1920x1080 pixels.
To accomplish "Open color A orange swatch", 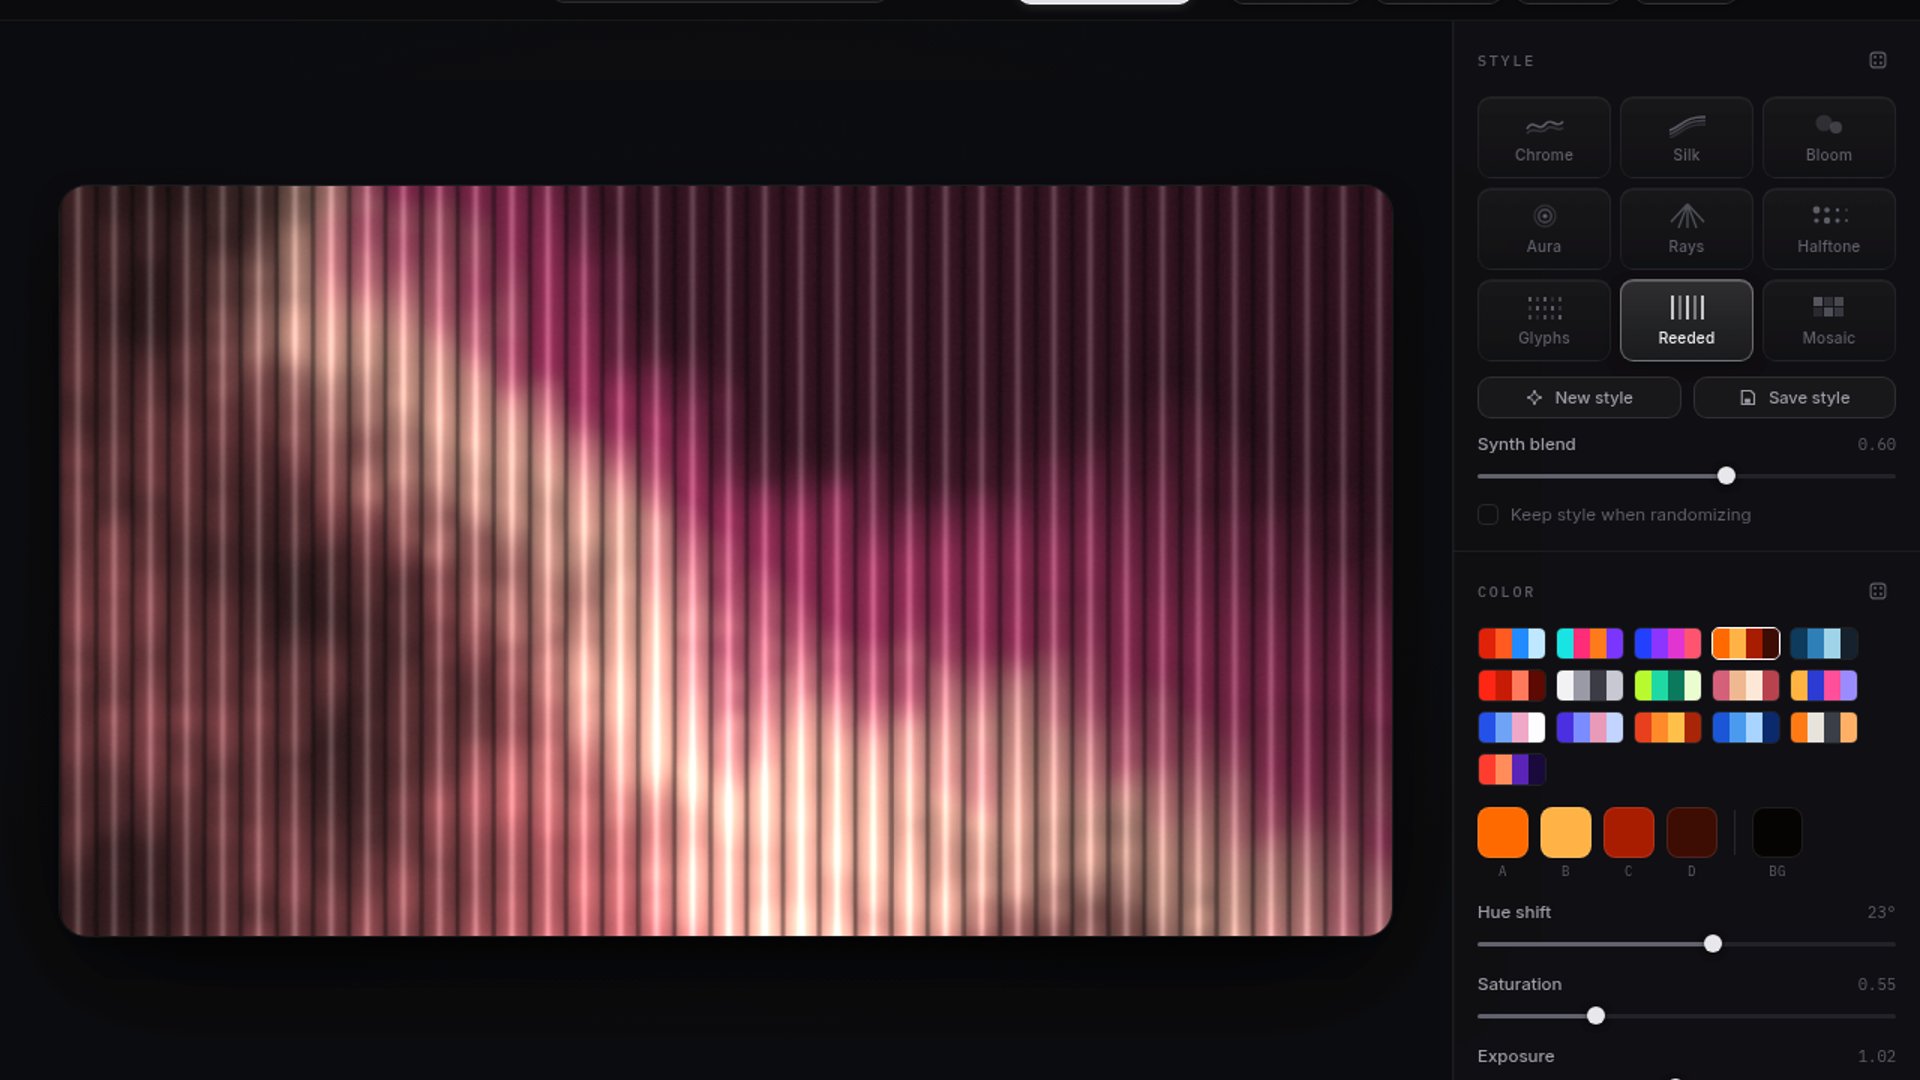I will (x=1502, y=832).
